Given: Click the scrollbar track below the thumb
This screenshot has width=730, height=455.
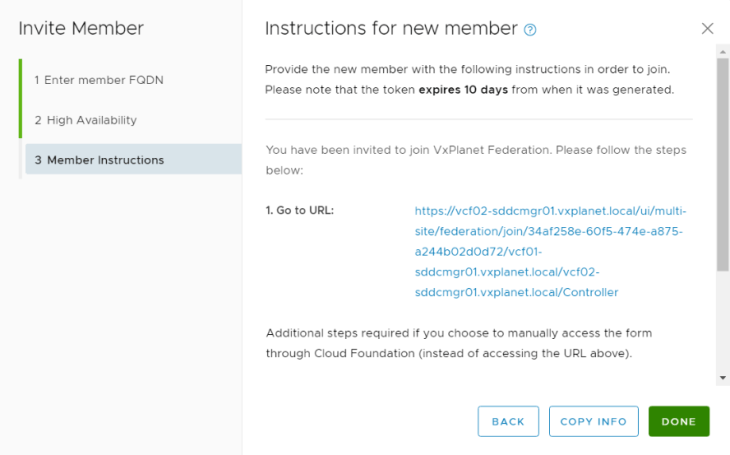Looking at the screenshot, I should (723, 321).
